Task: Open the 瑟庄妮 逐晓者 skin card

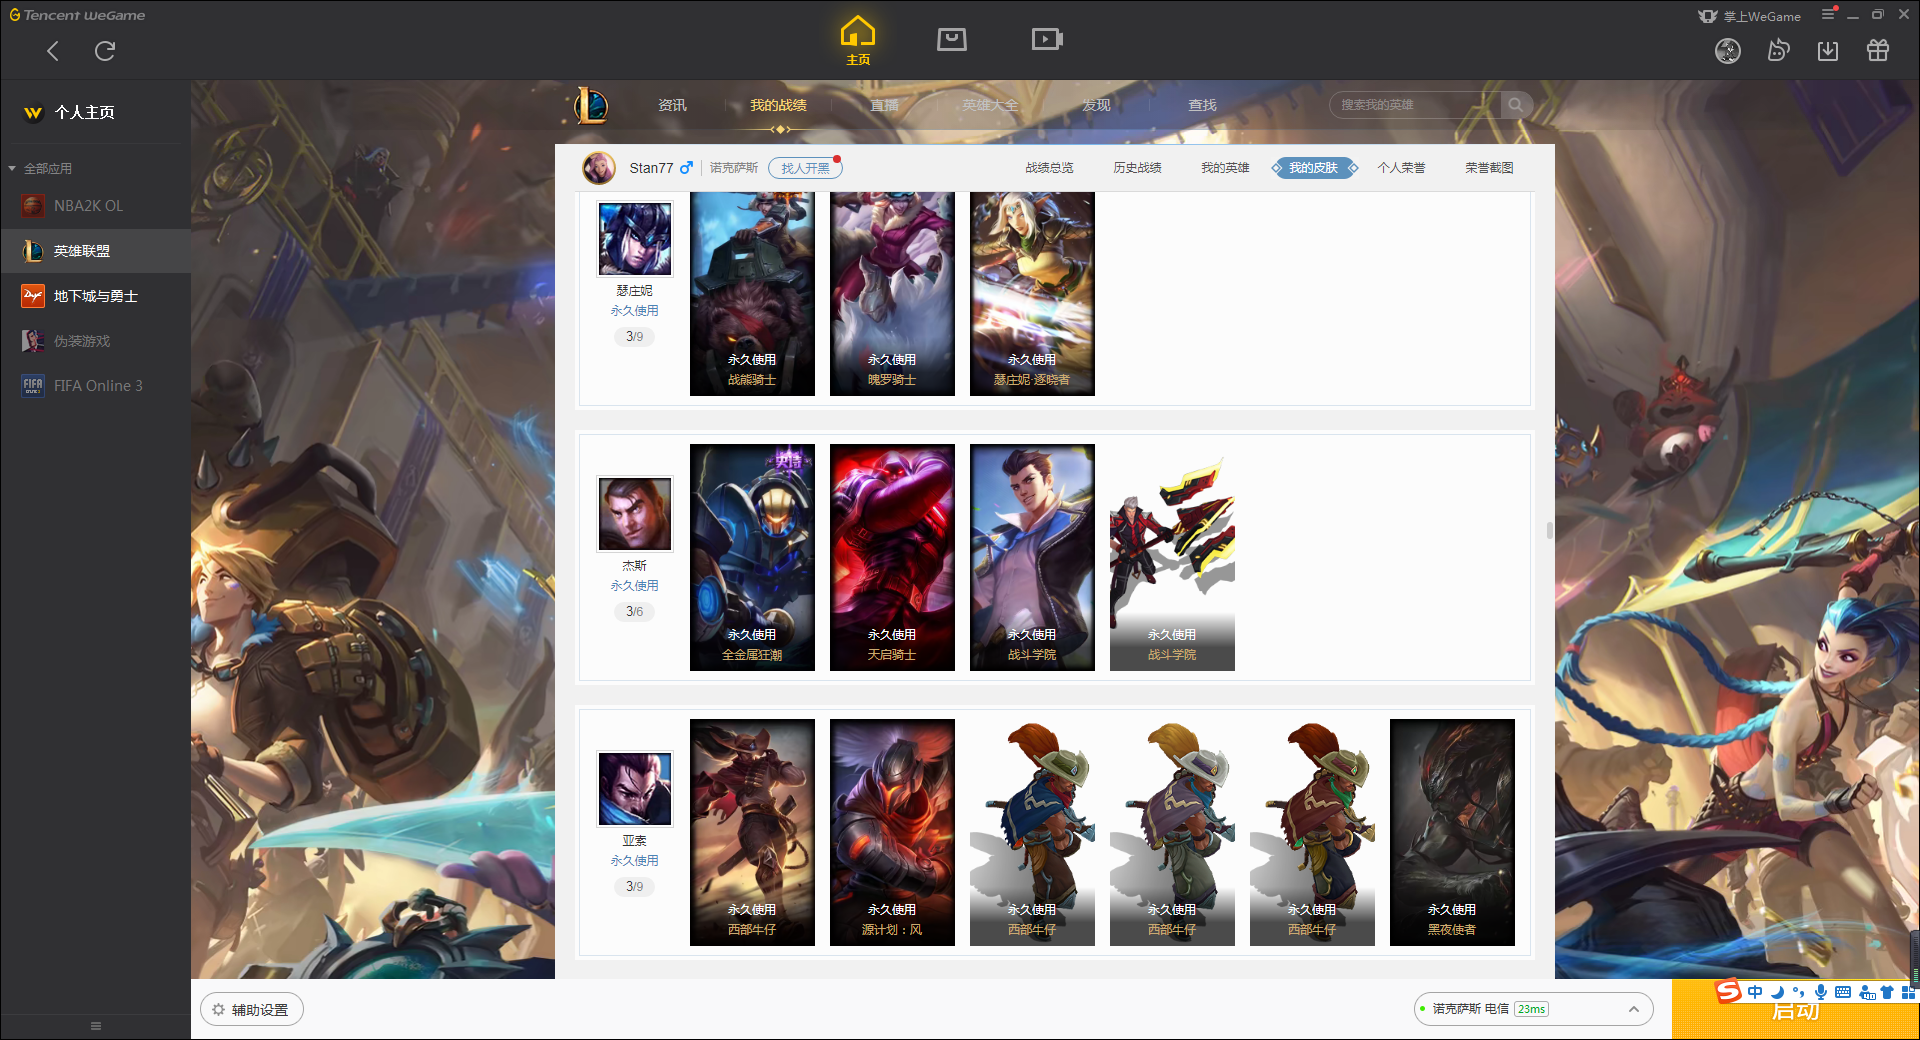Action: pyautogui.click(x=1032, y=294)
